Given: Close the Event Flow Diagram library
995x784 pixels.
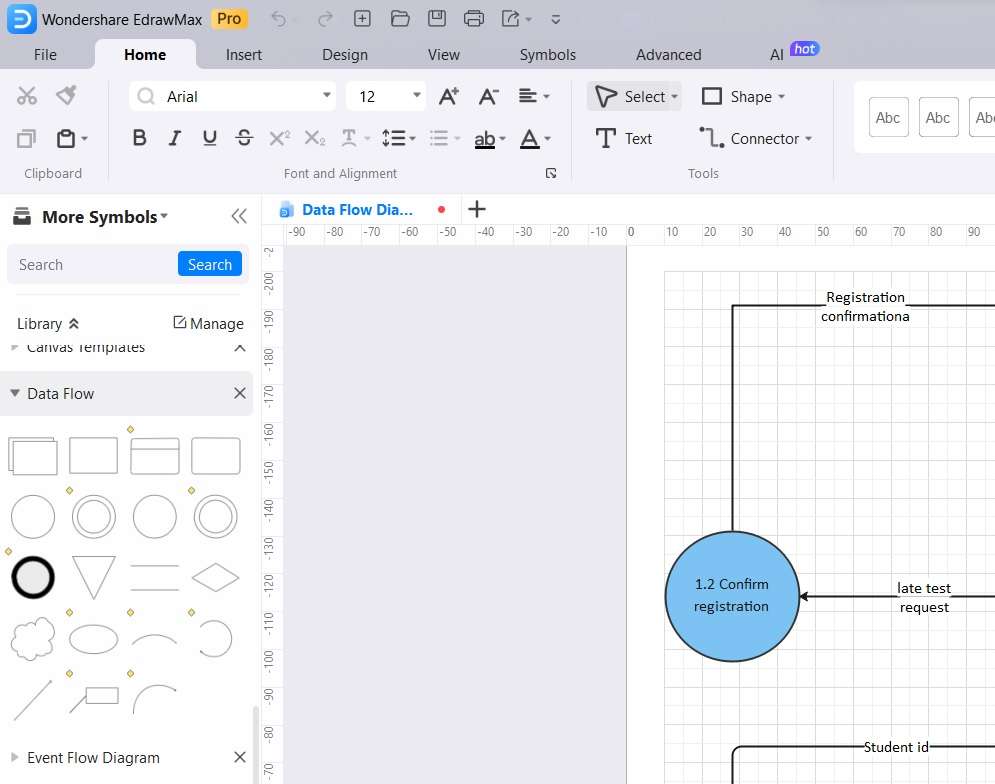Looking at the screenshot, I should click(240, 757).
